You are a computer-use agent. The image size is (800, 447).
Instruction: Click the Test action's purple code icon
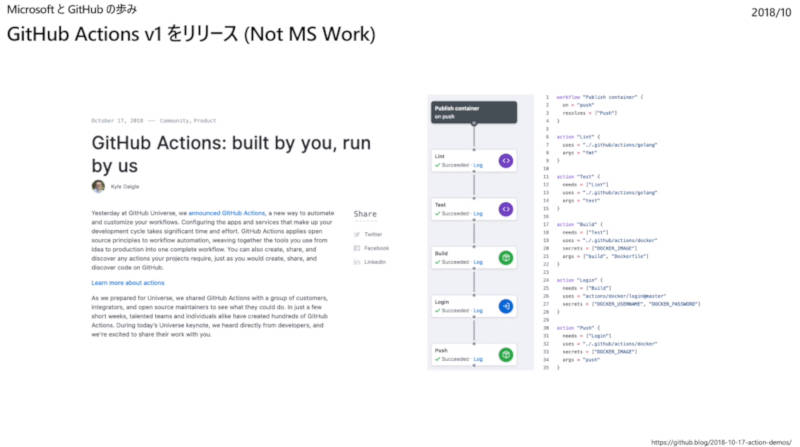[506, 209]
